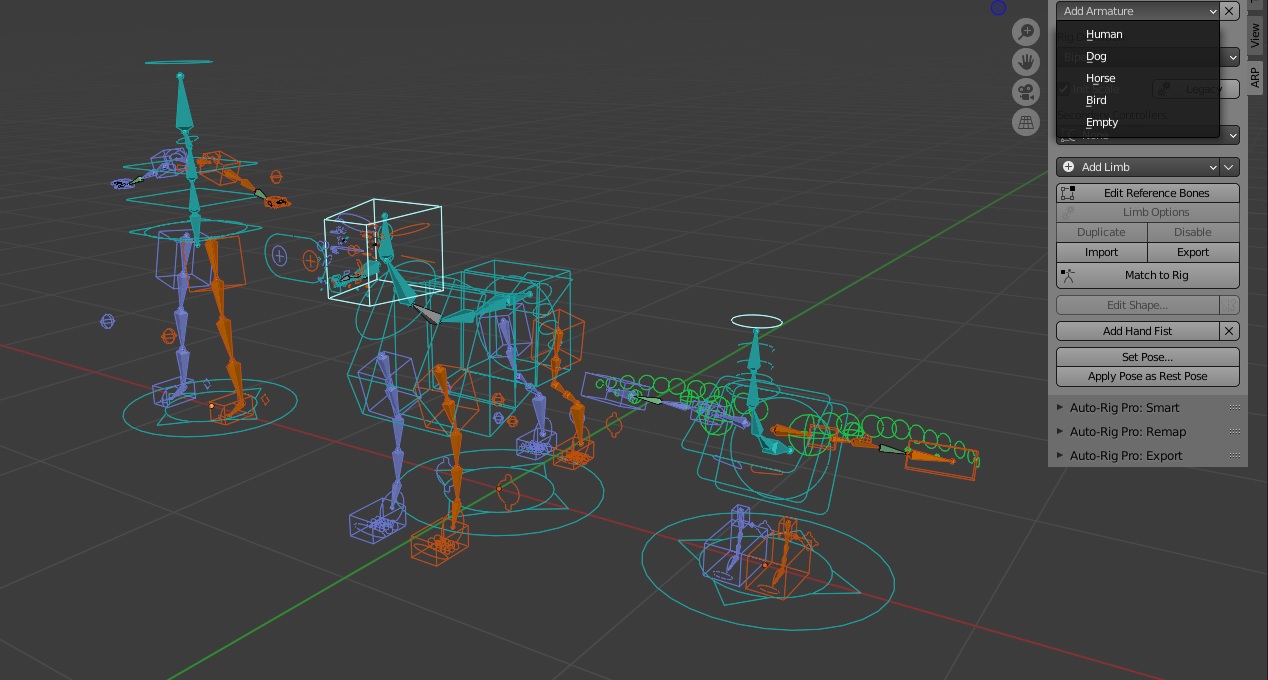
Task: Remove hand fist with X button
Action: click(1230, 331)
